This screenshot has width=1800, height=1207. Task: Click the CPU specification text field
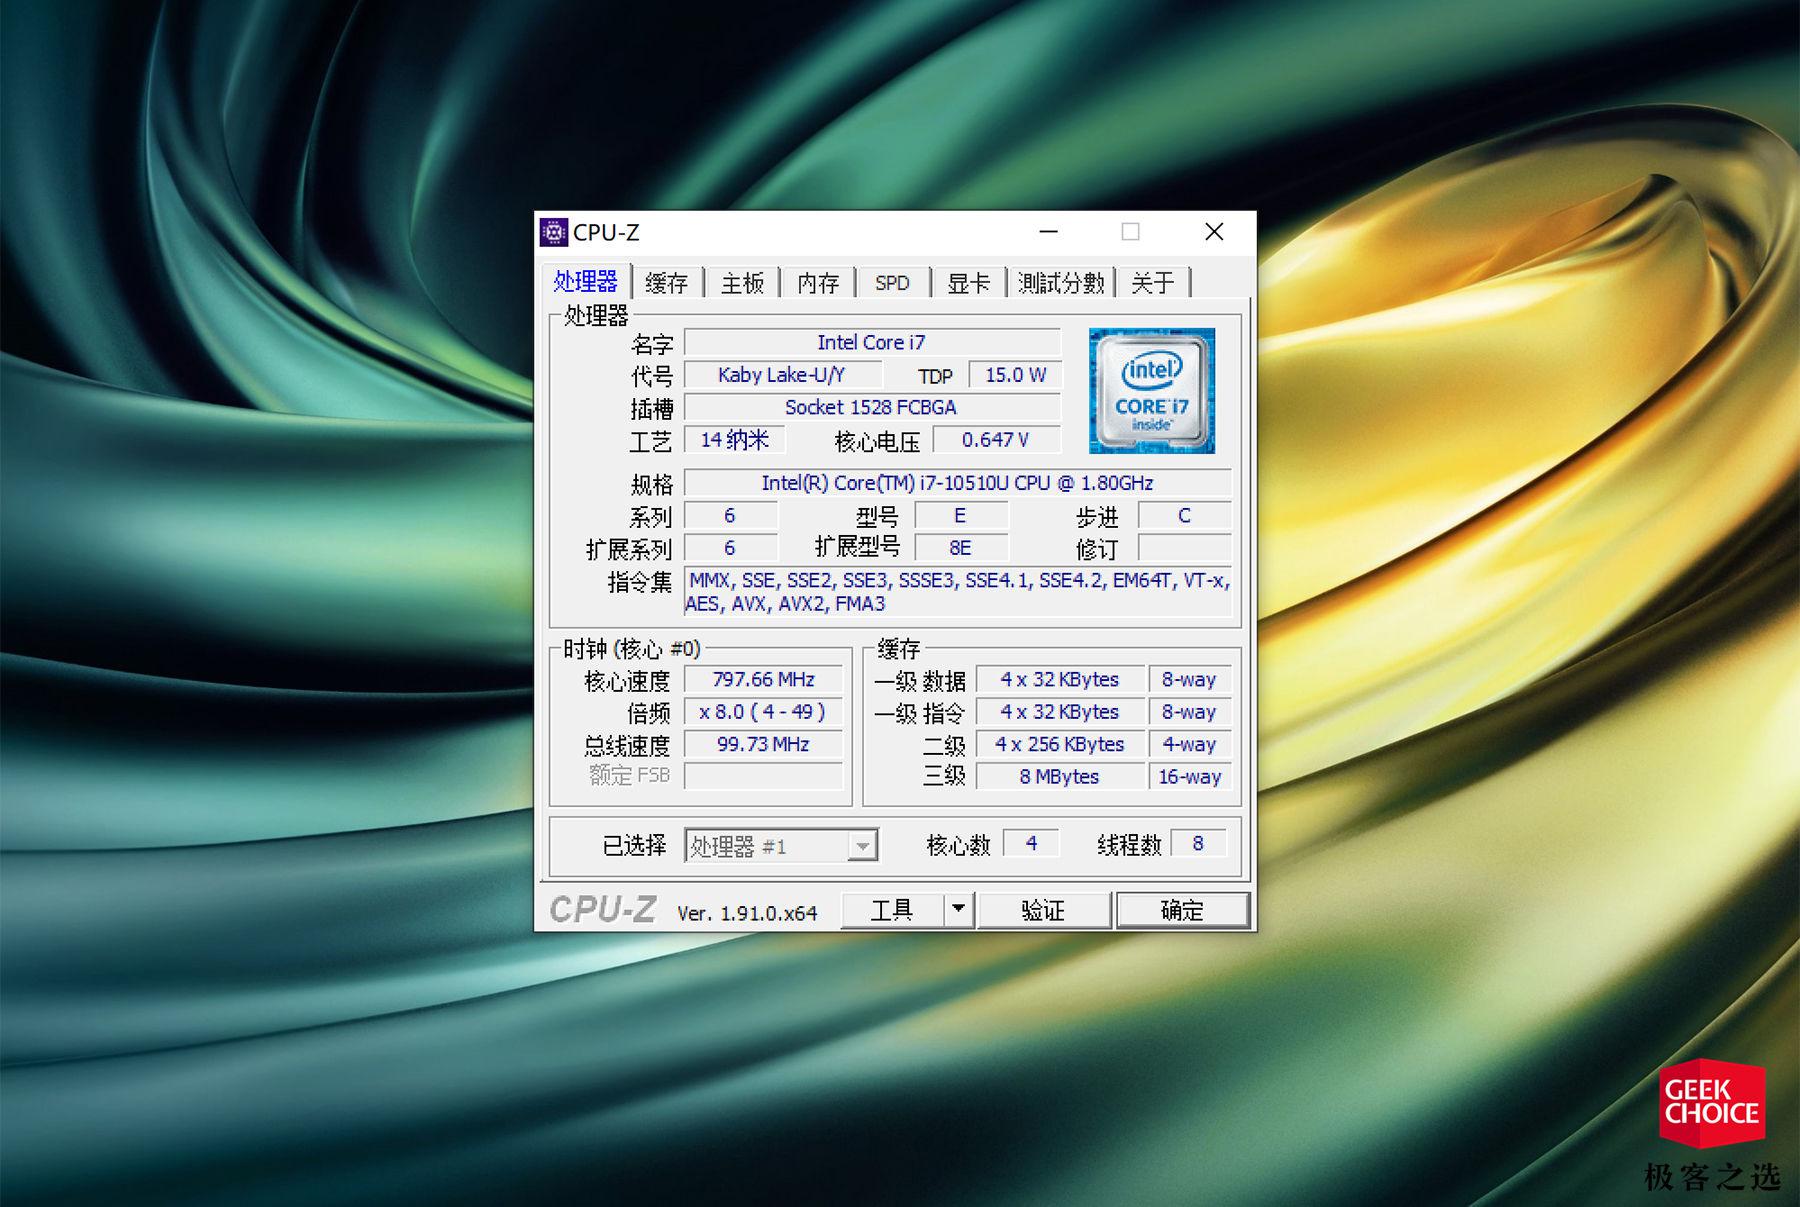tap(957, 483)
